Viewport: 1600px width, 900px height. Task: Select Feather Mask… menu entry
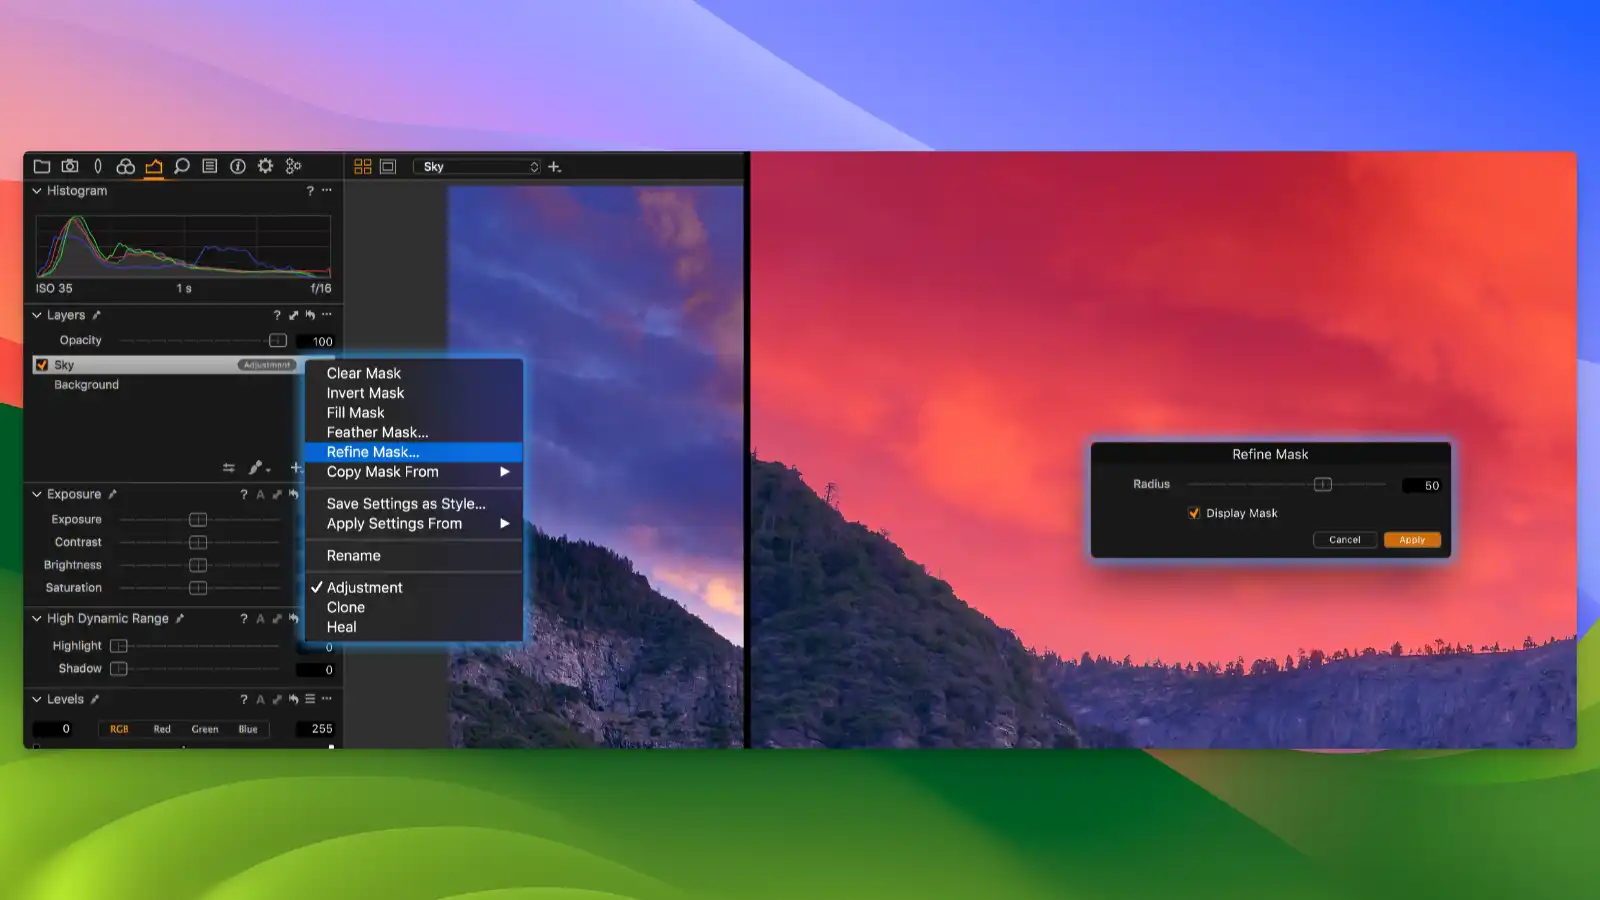(377, 432)
